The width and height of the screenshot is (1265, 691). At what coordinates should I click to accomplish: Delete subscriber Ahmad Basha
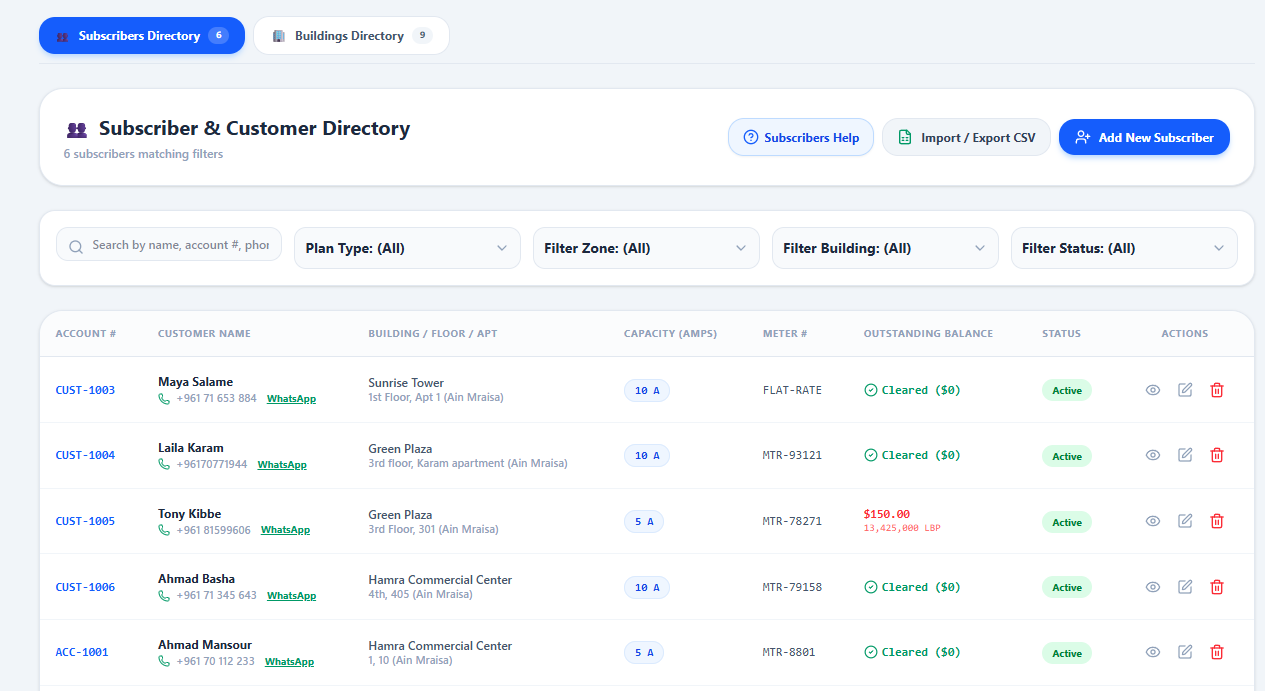1217,587
